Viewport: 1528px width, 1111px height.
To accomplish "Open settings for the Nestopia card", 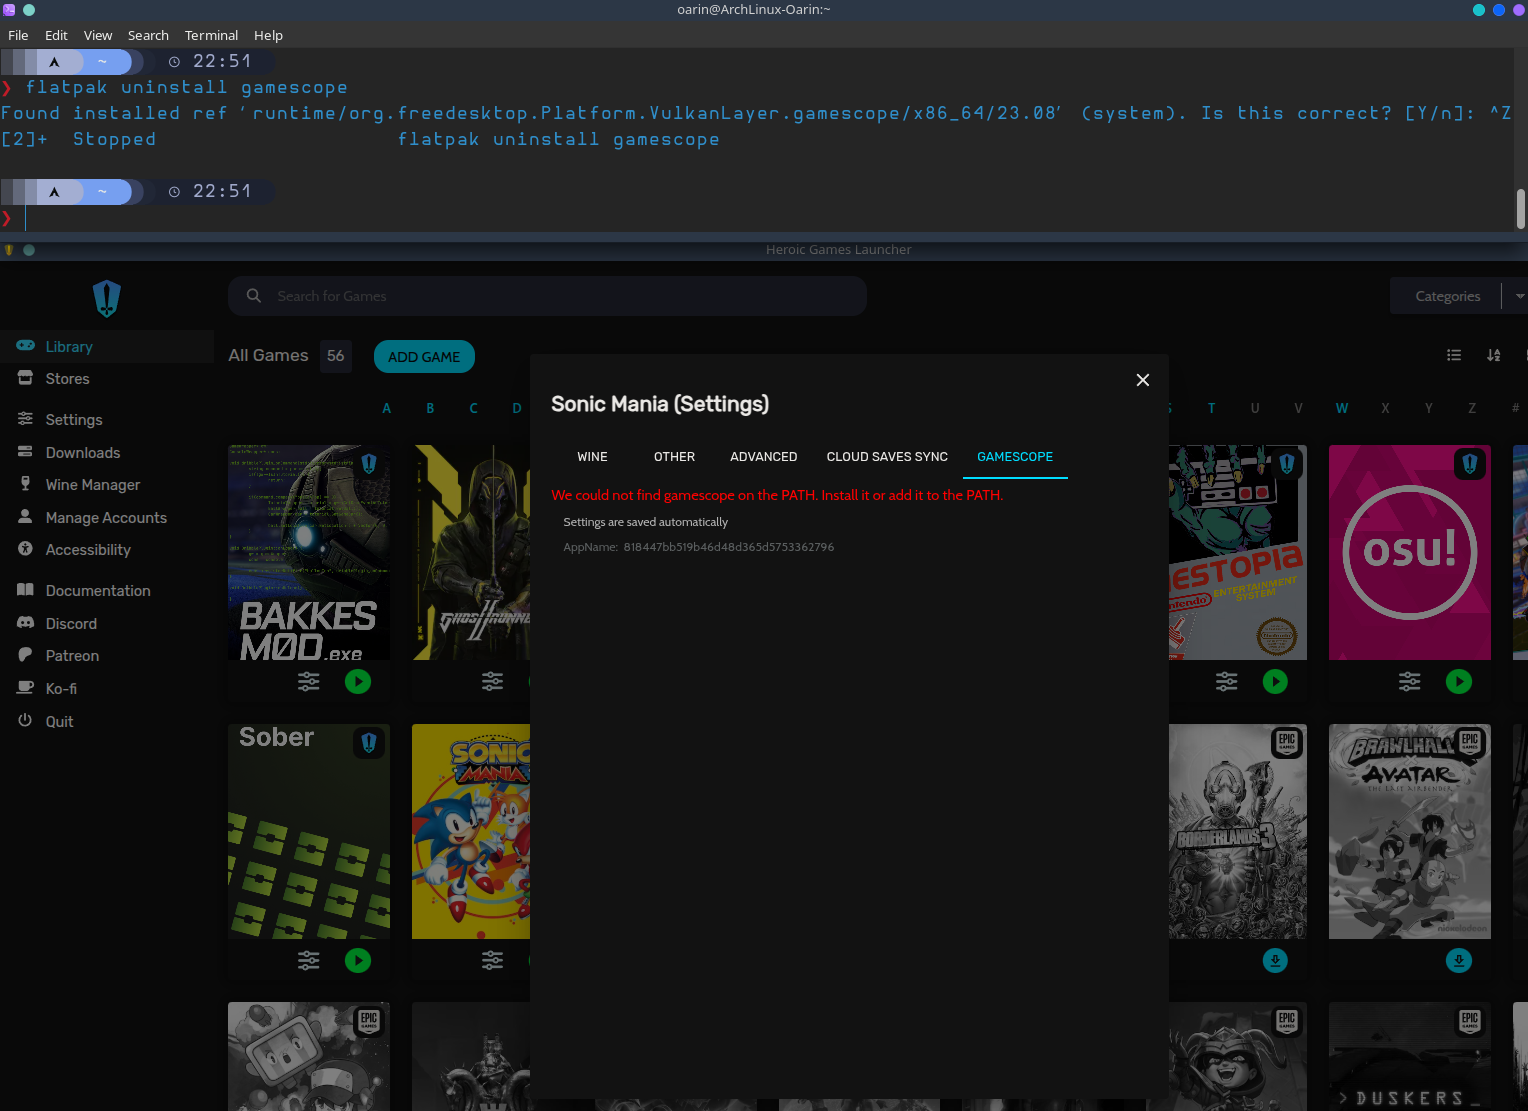I will point(1227,682).
